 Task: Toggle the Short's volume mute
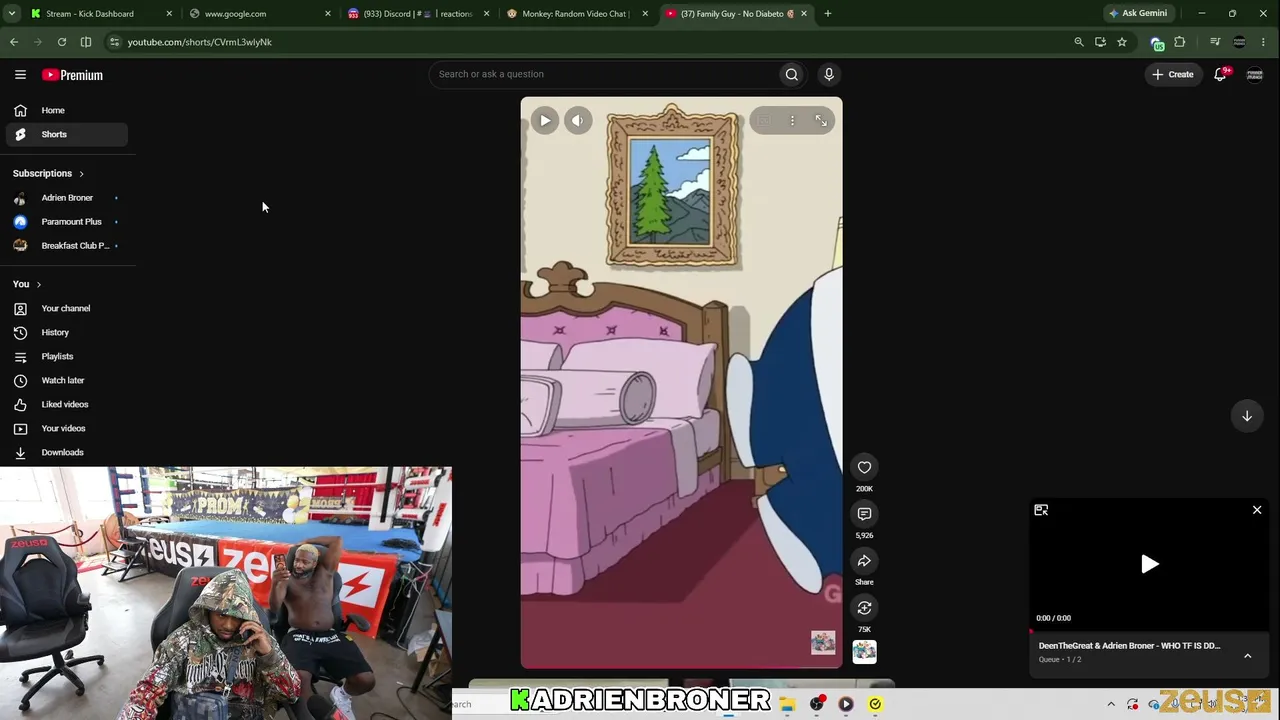578,121
